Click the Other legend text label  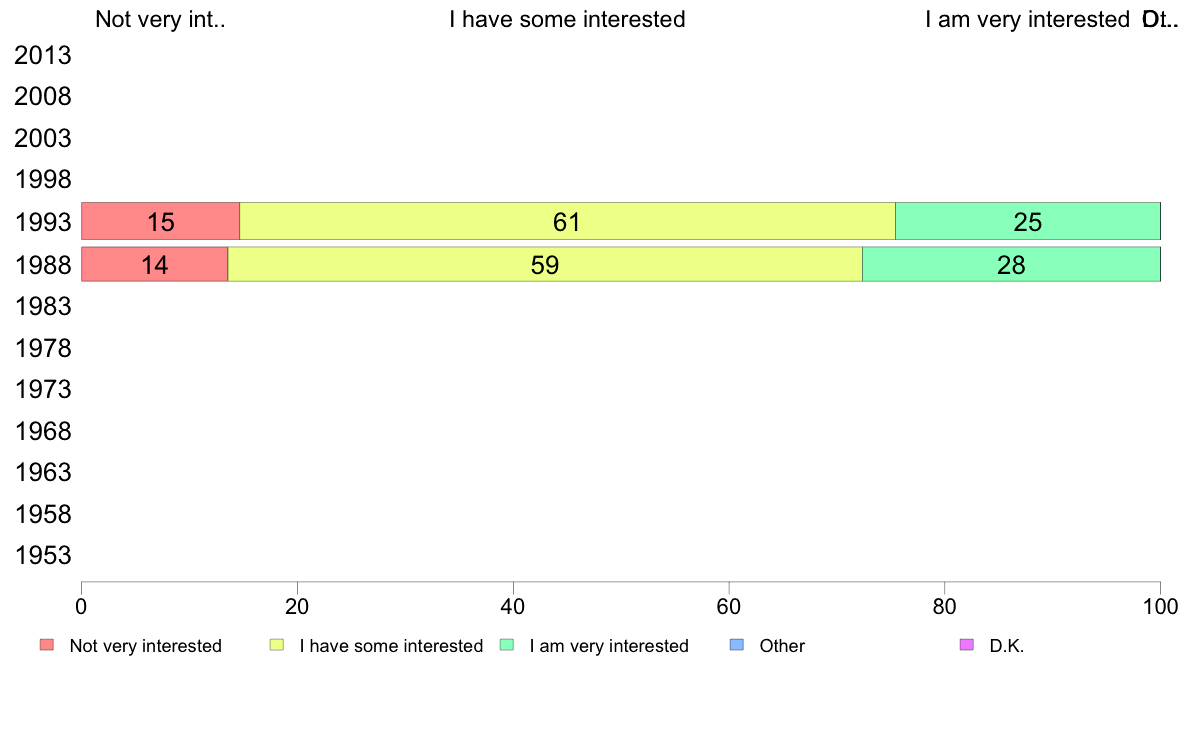(x=782, y=646)
